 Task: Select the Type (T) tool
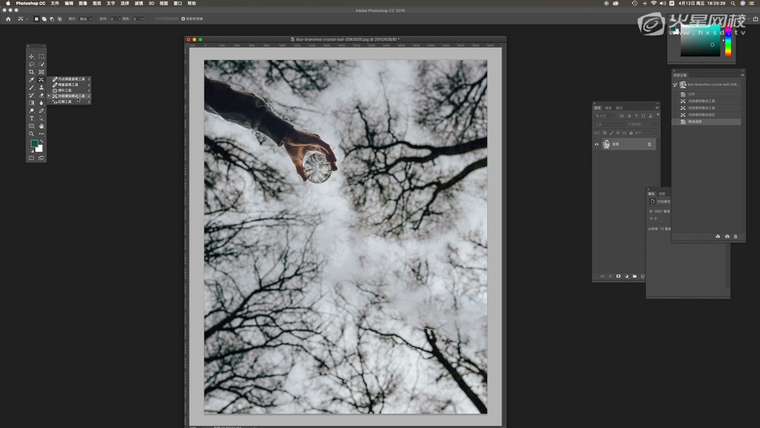[31, 118]
